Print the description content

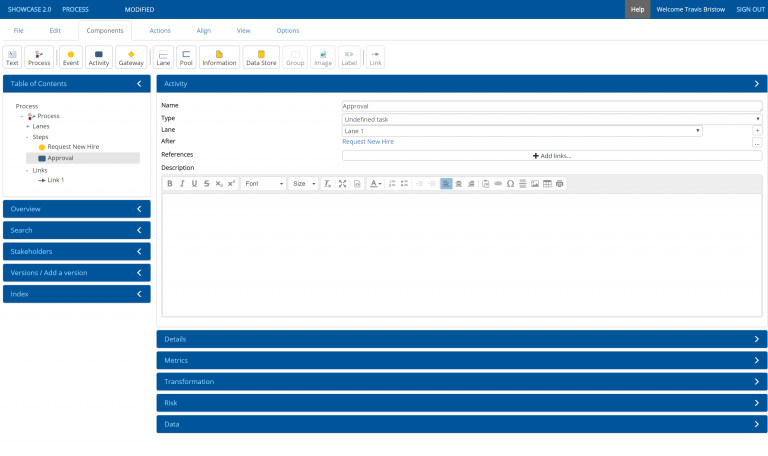(559, 184)
